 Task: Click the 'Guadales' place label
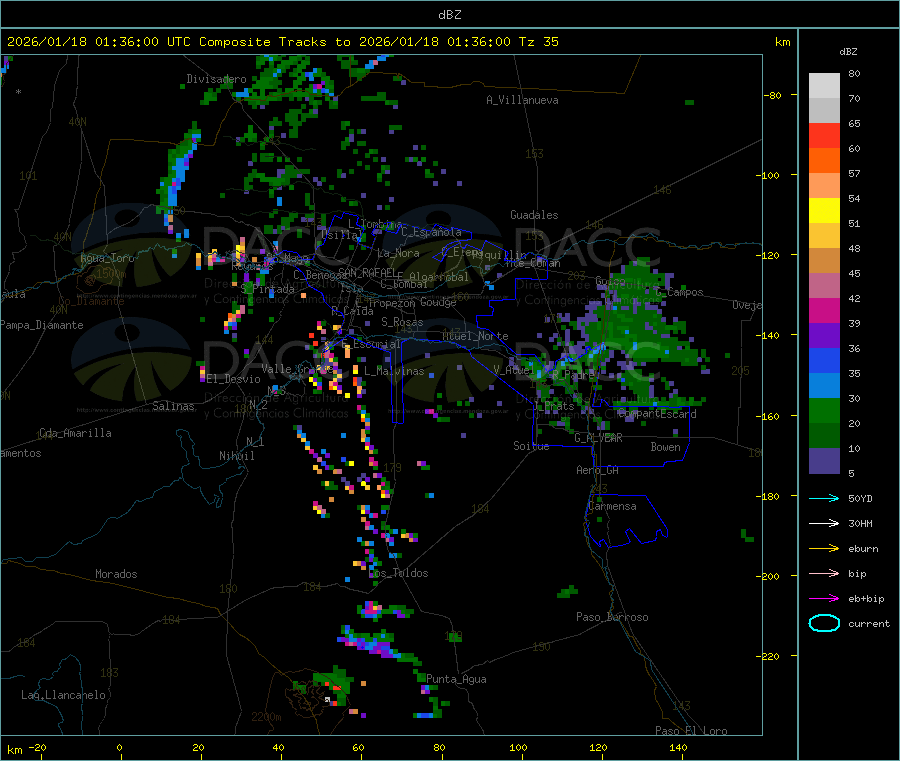534,215
